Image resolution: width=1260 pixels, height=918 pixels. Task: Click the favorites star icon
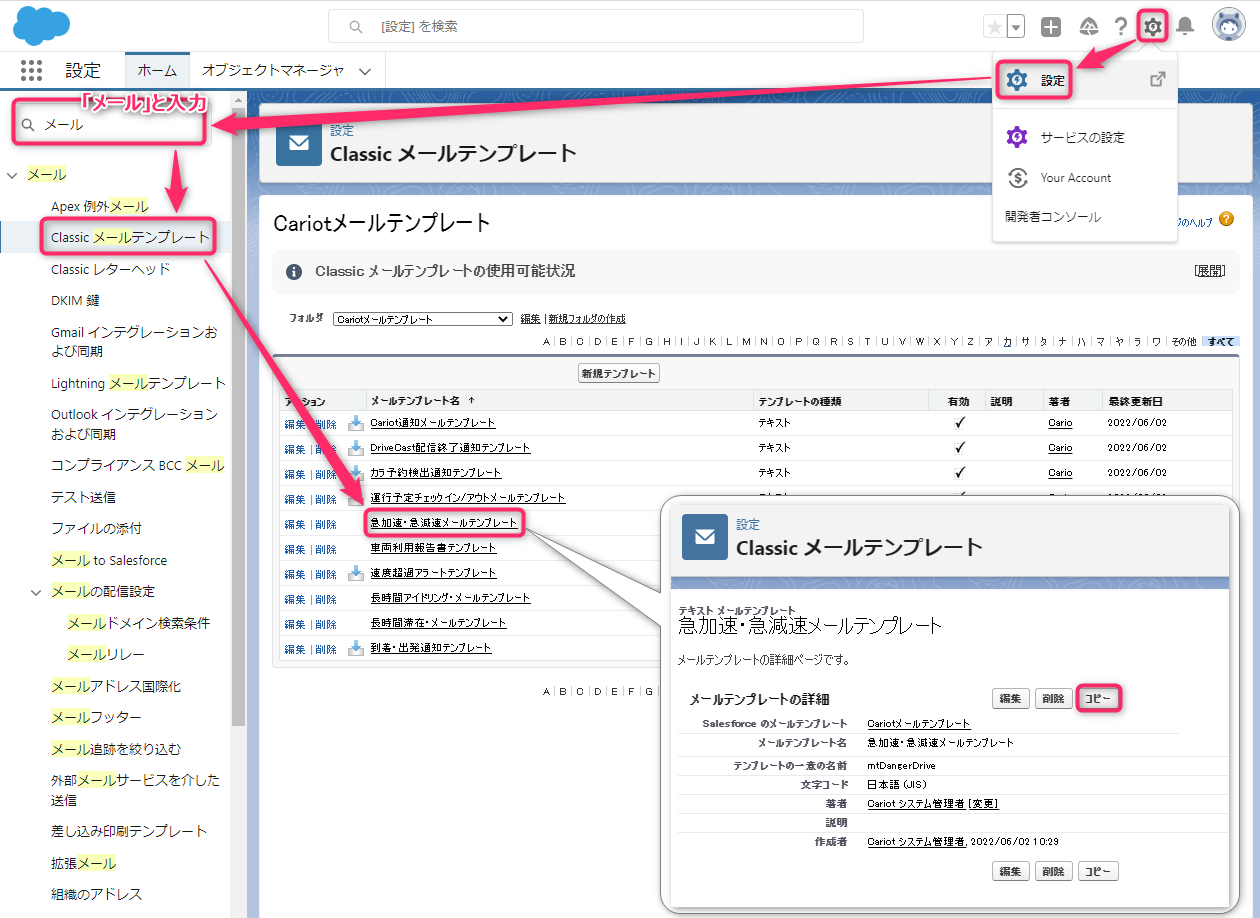click(x=994, y=27)
